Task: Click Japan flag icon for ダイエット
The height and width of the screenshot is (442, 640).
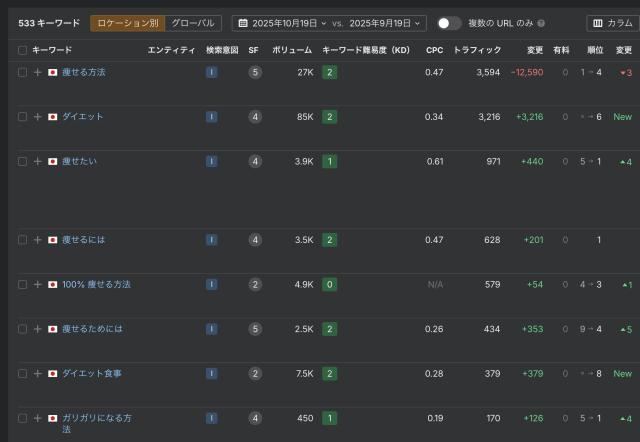Action: click(x=53, y=117)
